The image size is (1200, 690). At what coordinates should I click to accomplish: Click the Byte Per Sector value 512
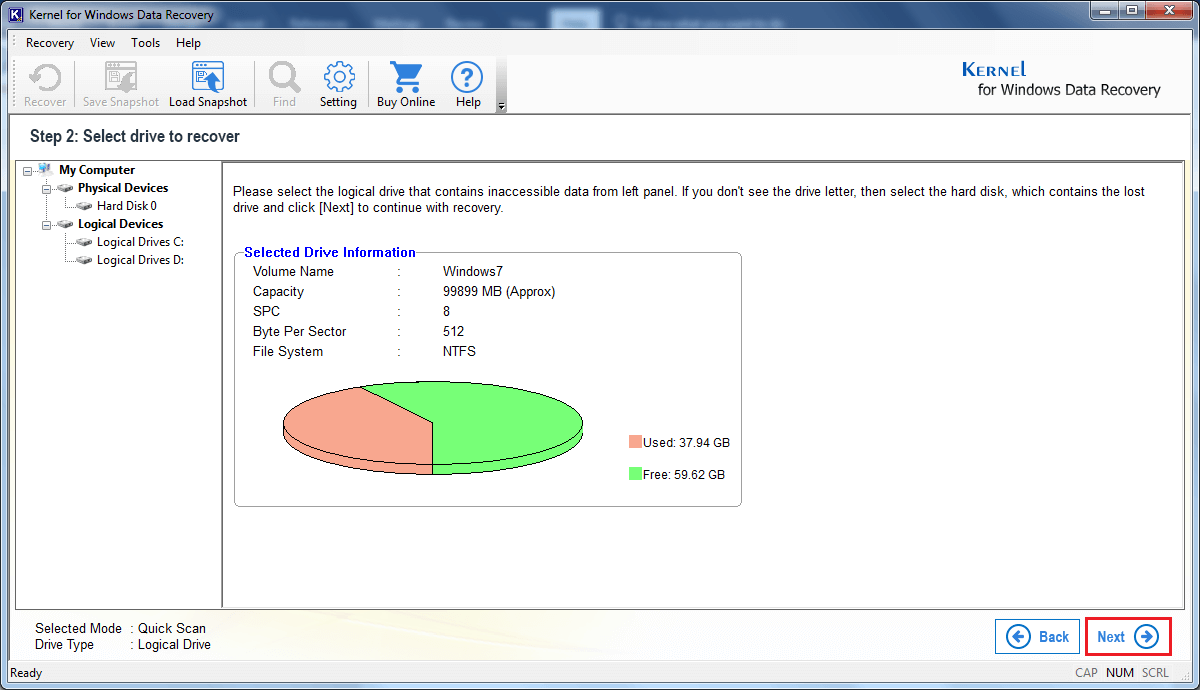click(453, 331)
